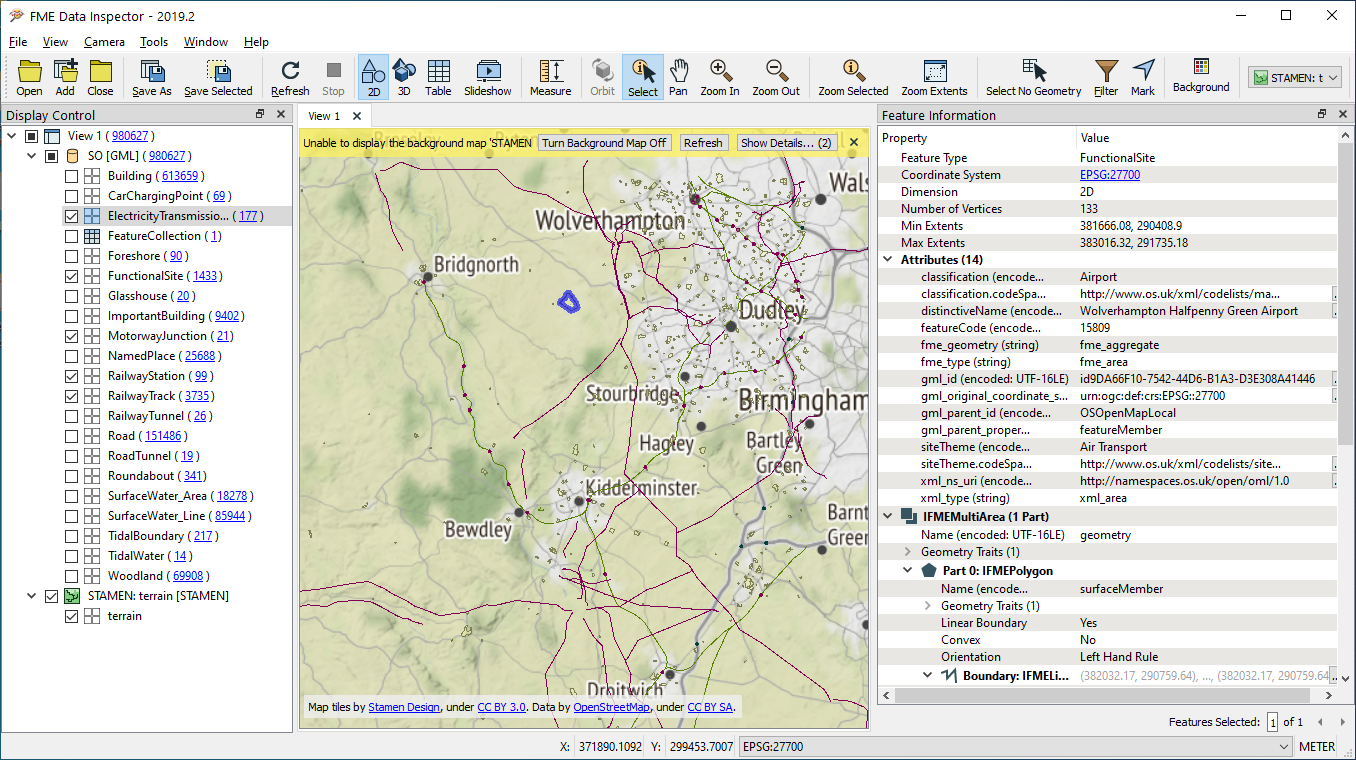Open the View menu

[55, 42]
